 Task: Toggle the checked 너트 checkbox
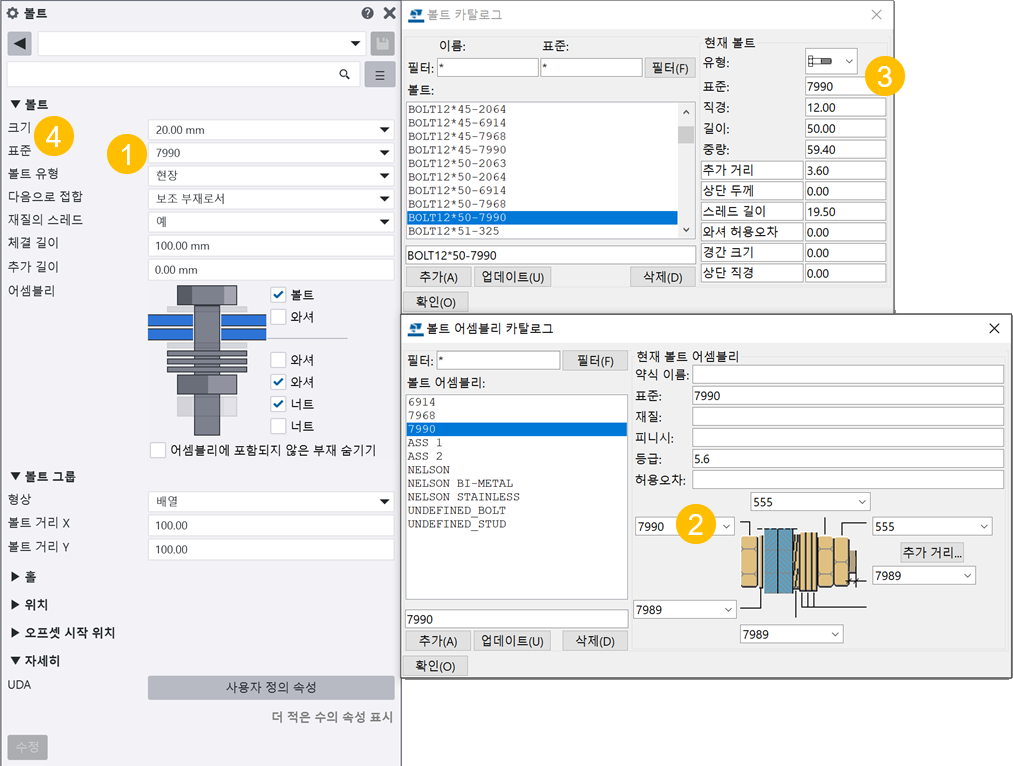tap(278, 404)
